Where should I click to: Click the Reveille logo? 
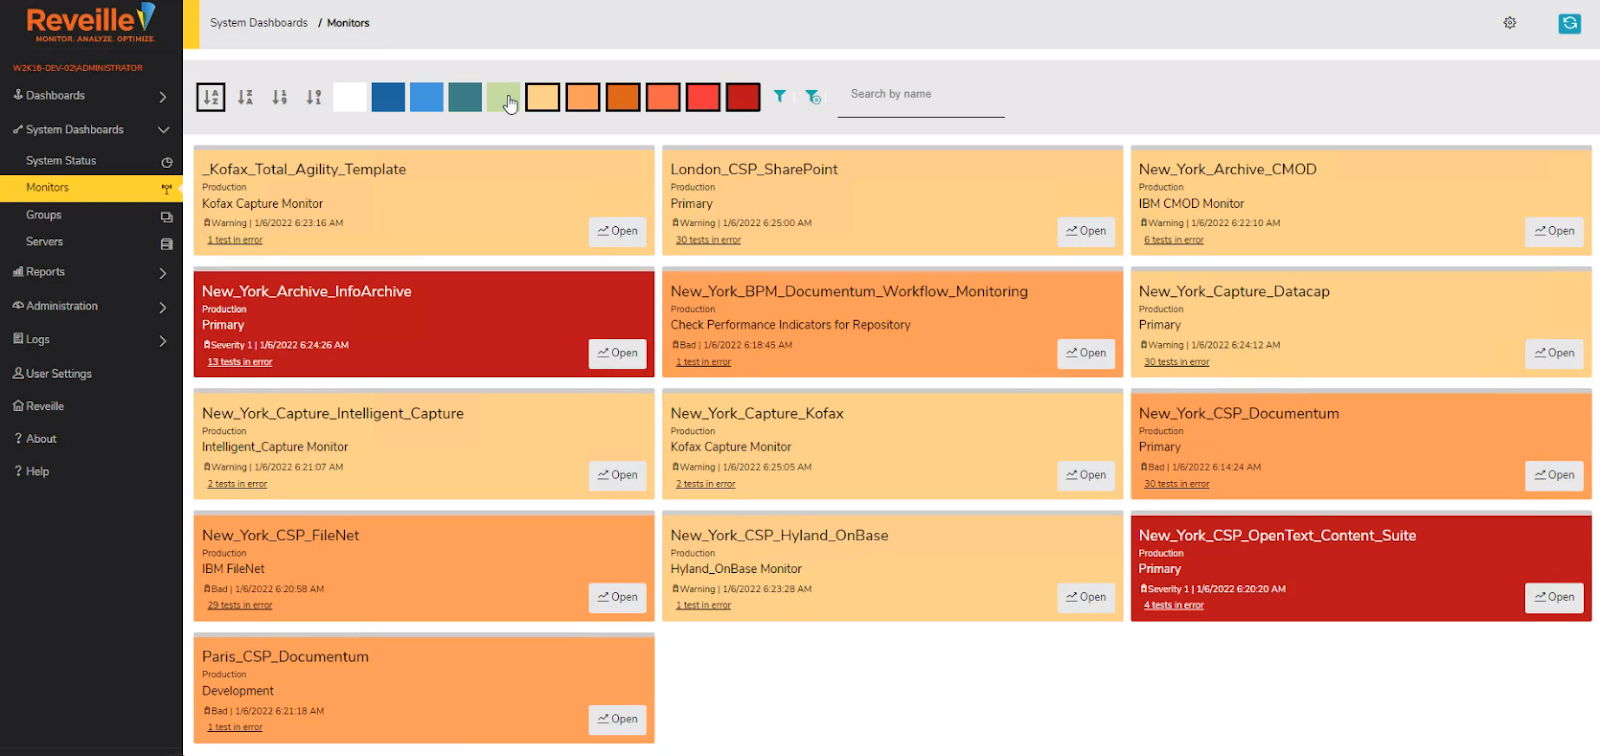pos(91,23)
